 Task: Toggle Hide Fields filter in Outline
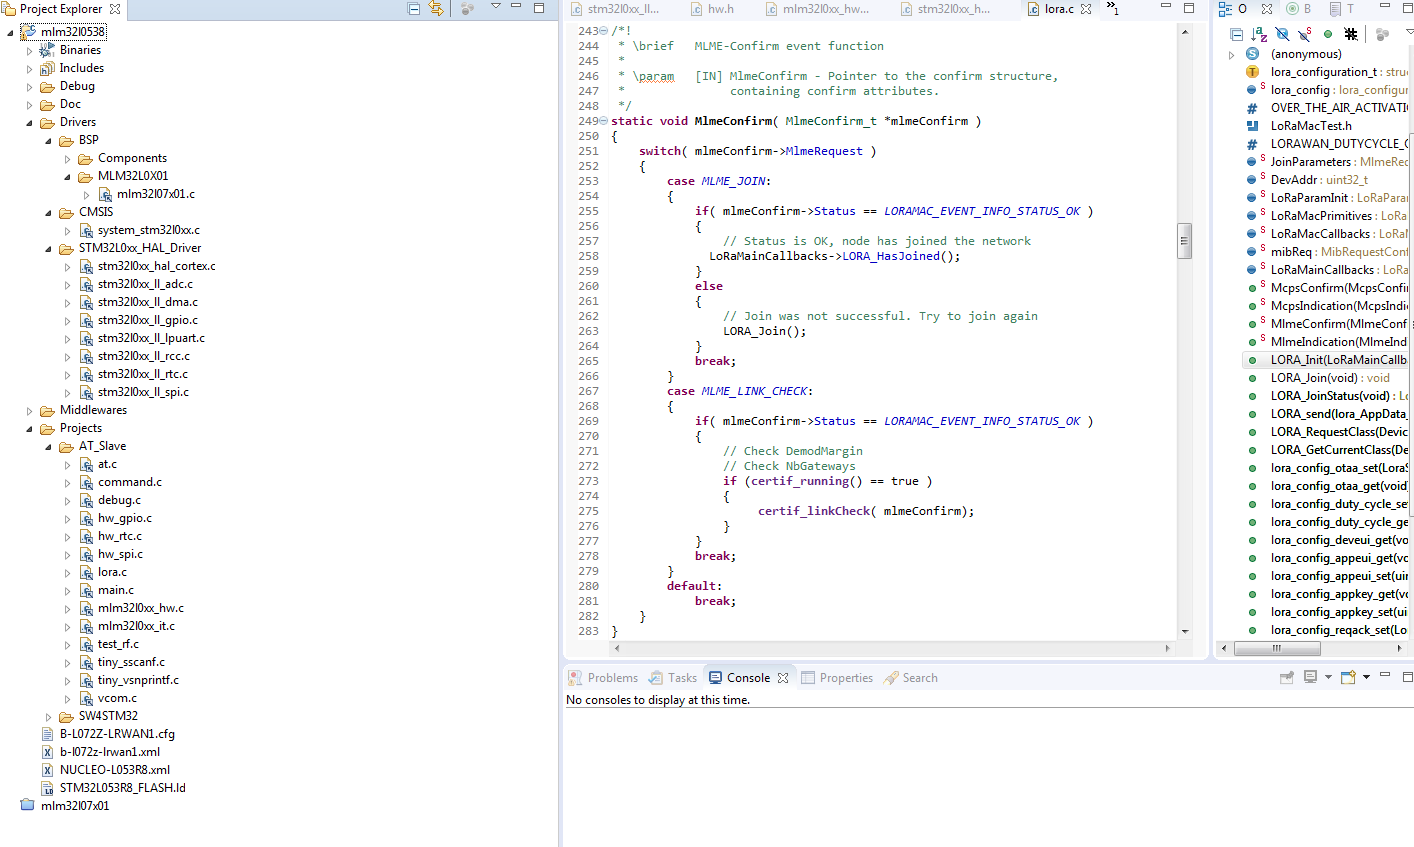tap(1282, 34)
